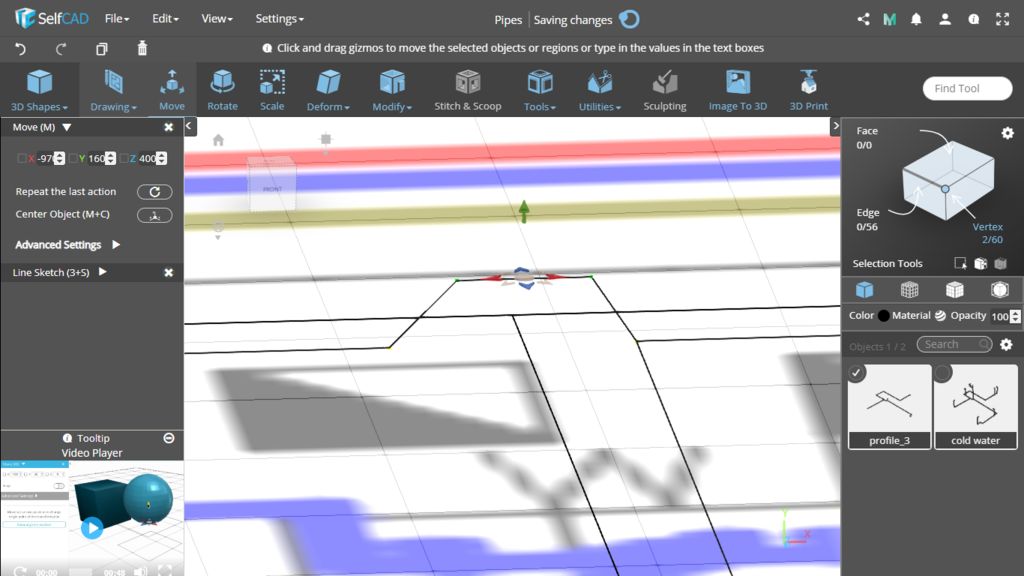Open the Sculpting tool
1024x576 pixels.
(x=664, y=90)
